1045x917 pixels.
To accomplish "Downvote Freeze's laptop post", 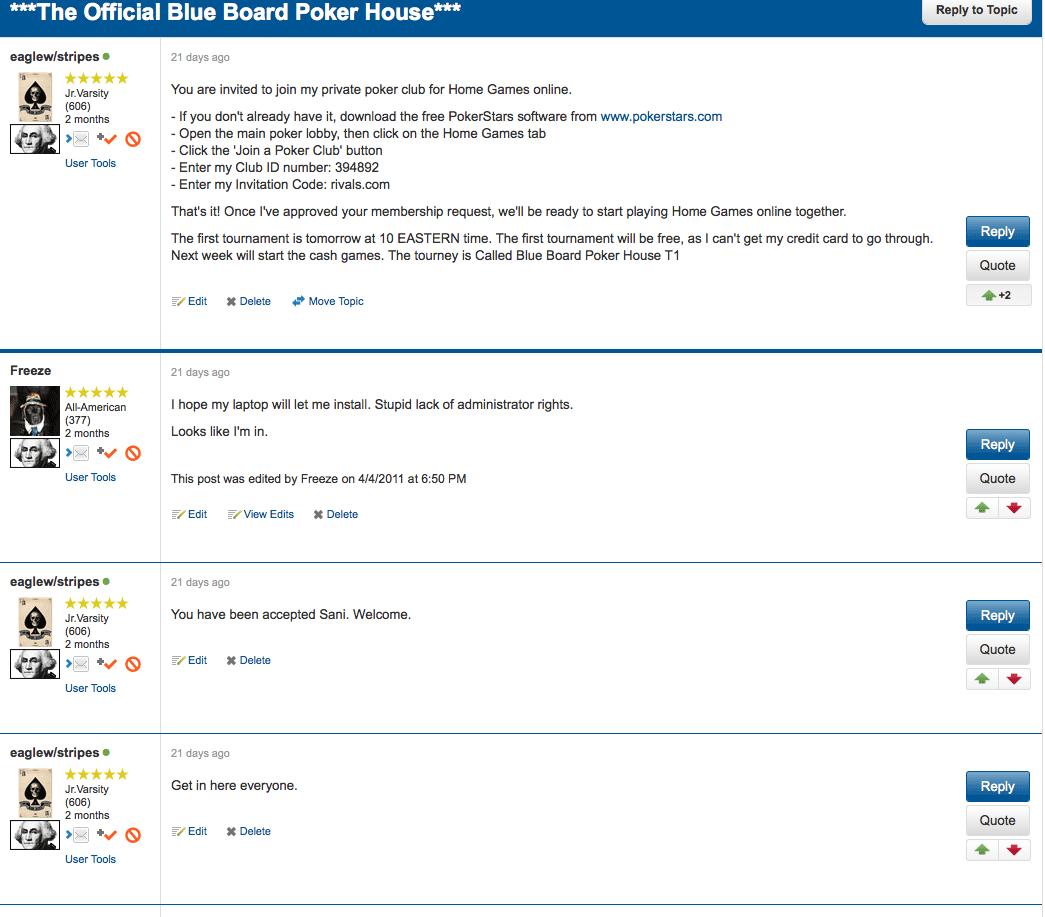I will tap(1014, 508).
